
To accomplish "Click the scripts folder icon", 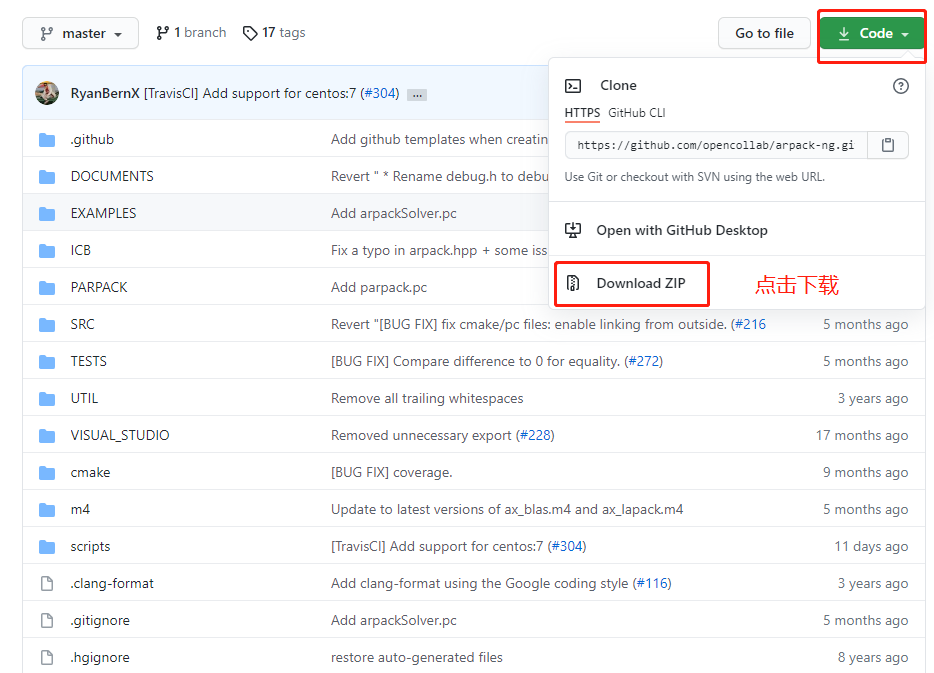I will 47,547.
